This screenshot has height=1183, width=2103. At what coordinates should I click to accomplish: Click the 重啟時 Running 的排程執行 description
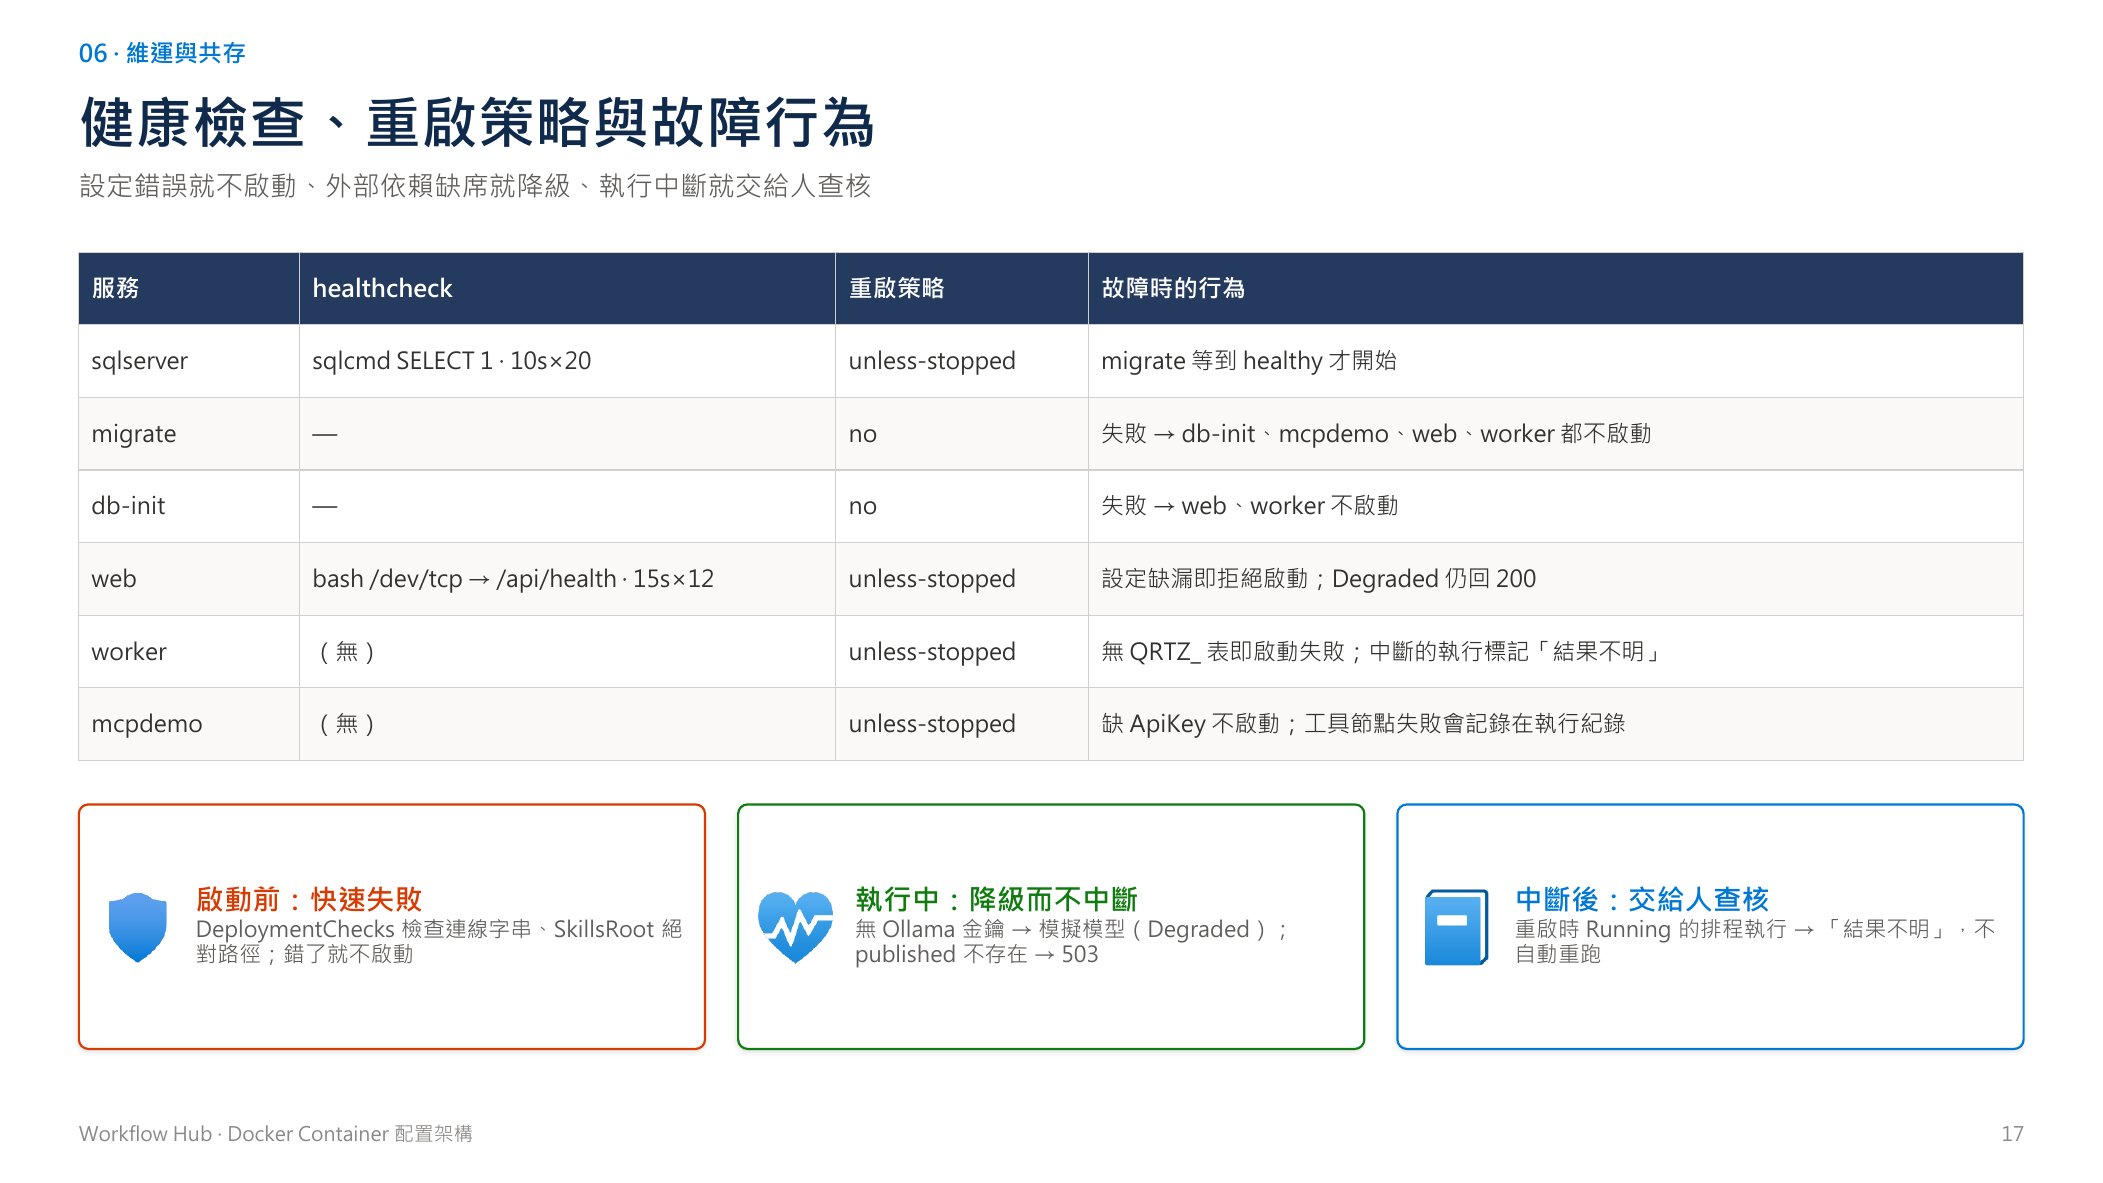(x=1755, y=942)
